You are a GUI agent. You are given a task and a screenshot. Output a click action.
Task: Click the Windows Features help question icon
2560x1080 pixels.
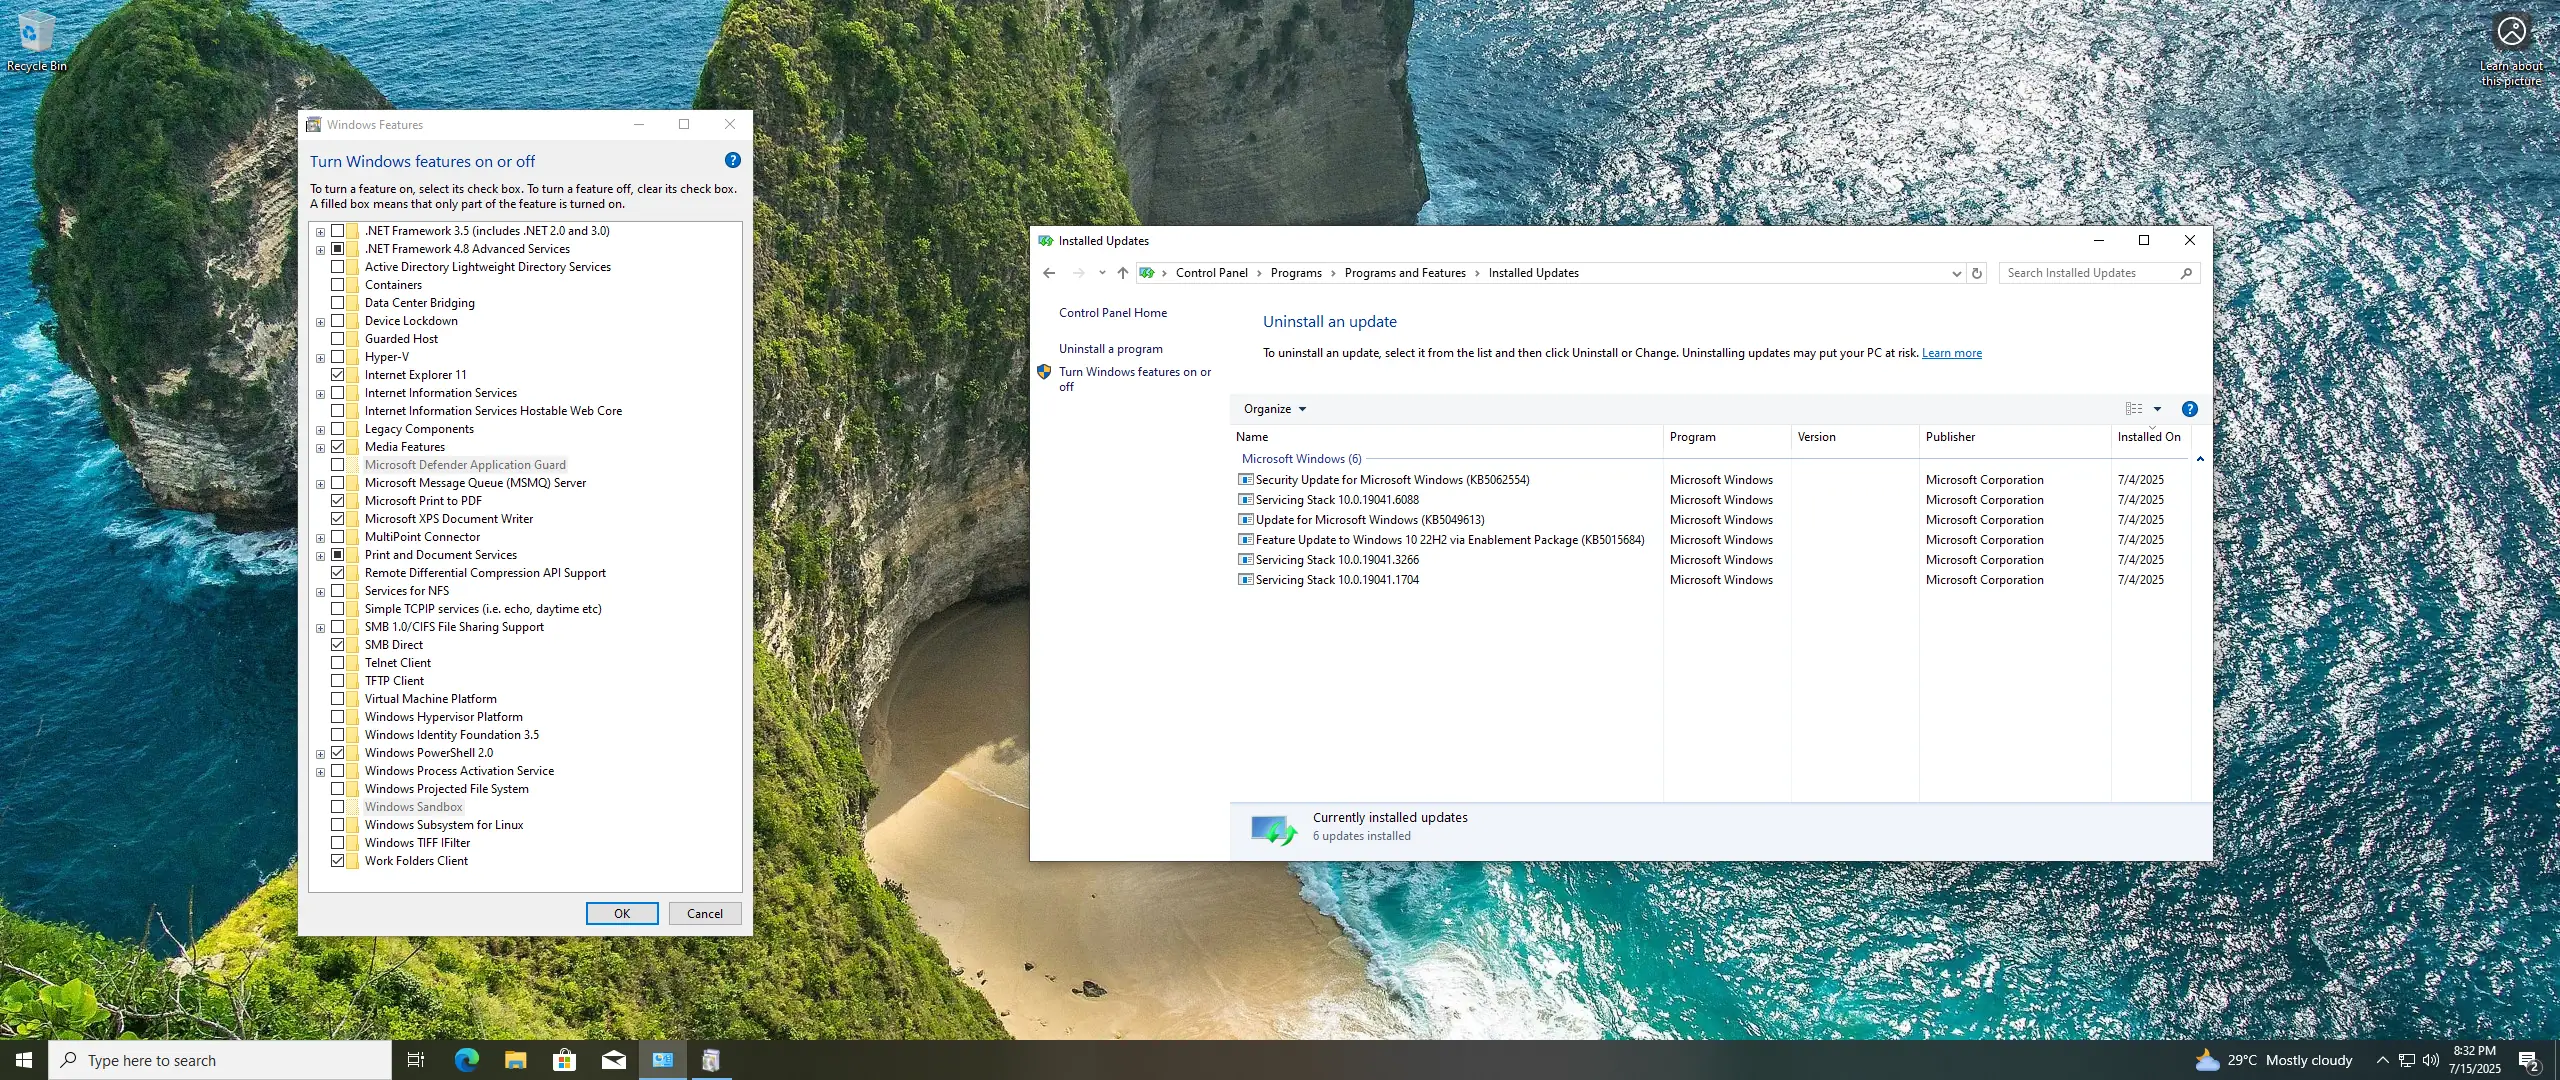coord(732,160)
